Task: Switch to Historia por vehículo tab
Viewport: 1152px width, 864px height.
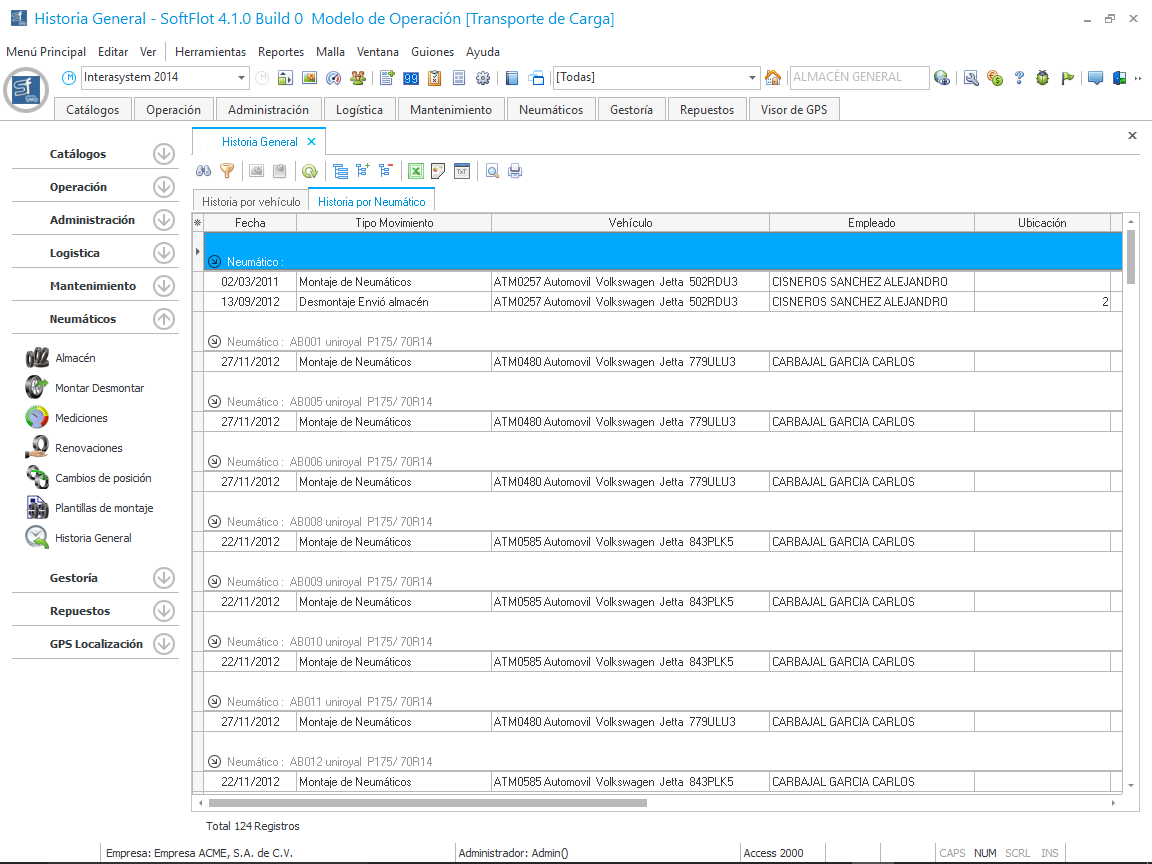Action: 250,202
